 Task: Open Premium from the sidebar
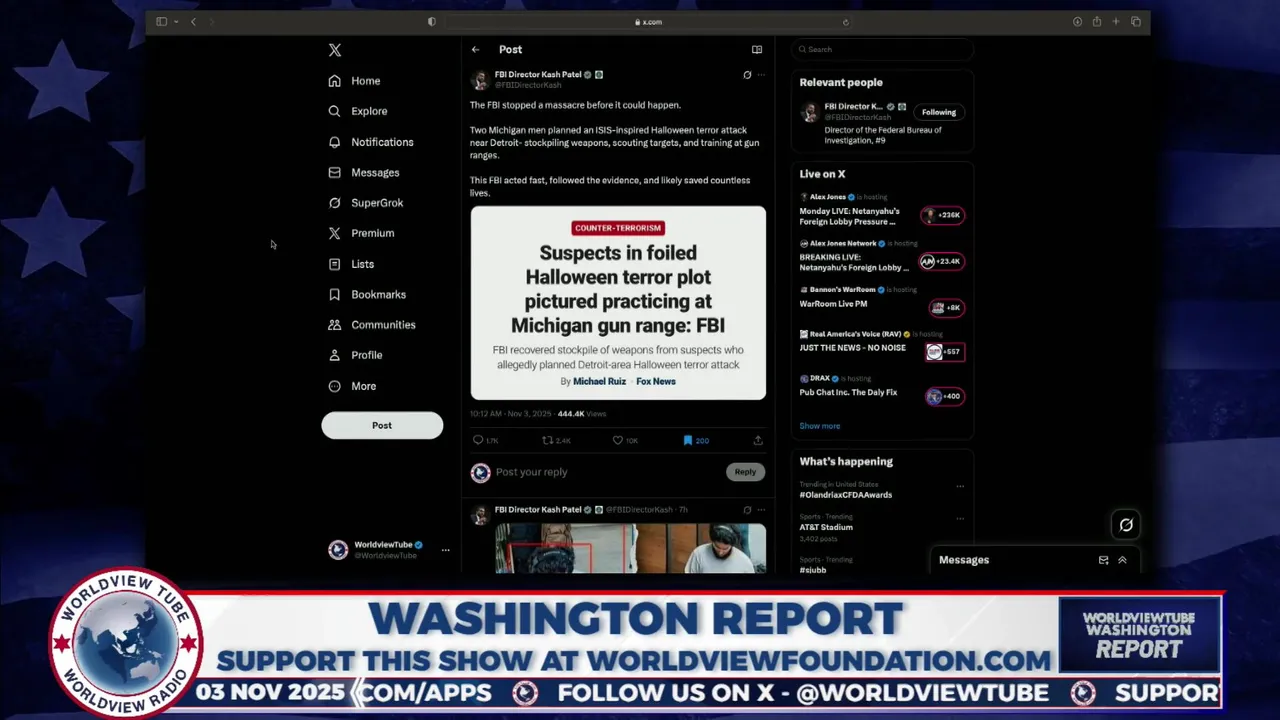361,233
